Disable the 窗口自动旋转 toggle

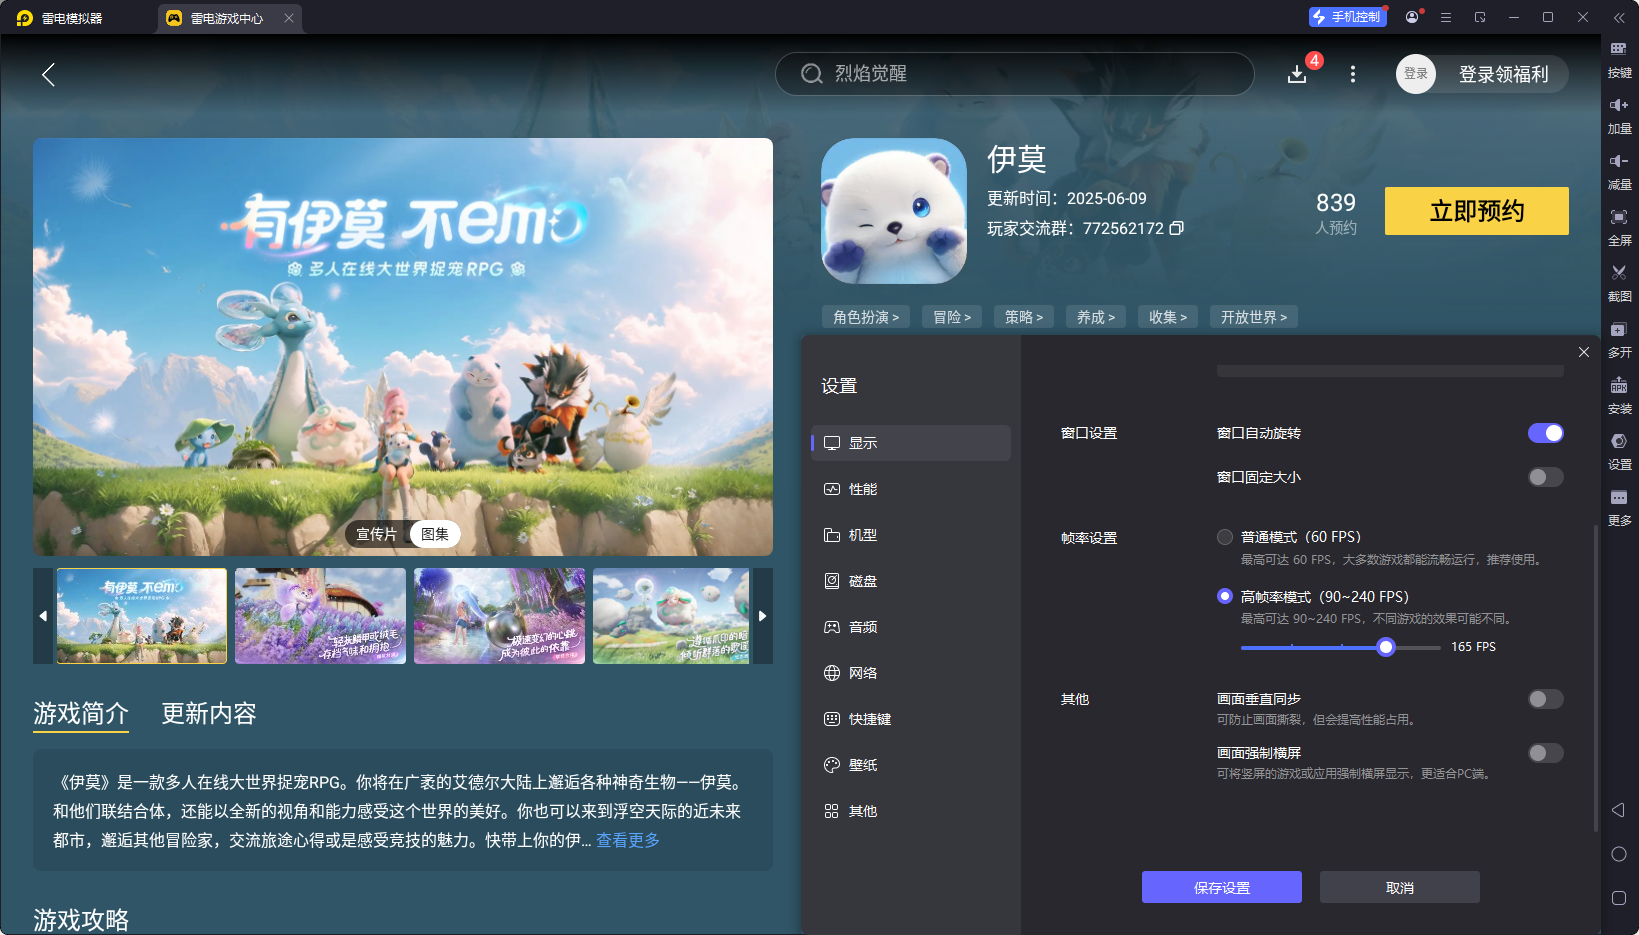coord(1545,433)
